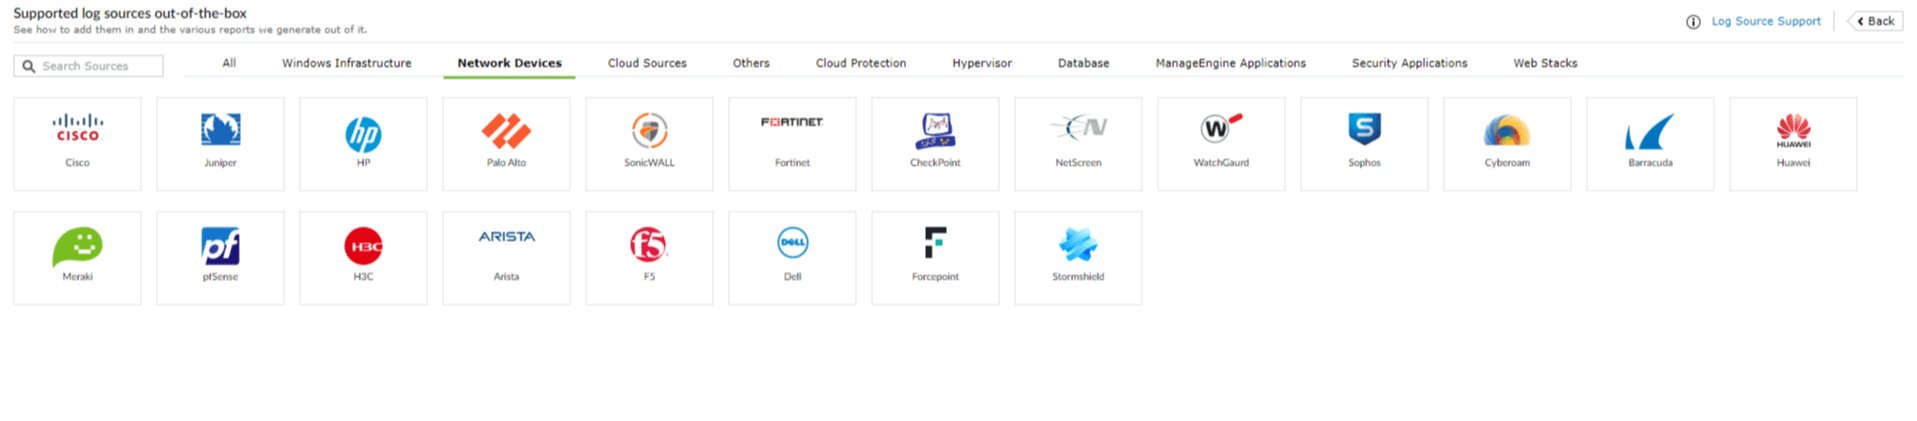Select the Huawei log source
Viewport: 1917px width, 421px height.
click(x=1793, y=144)
